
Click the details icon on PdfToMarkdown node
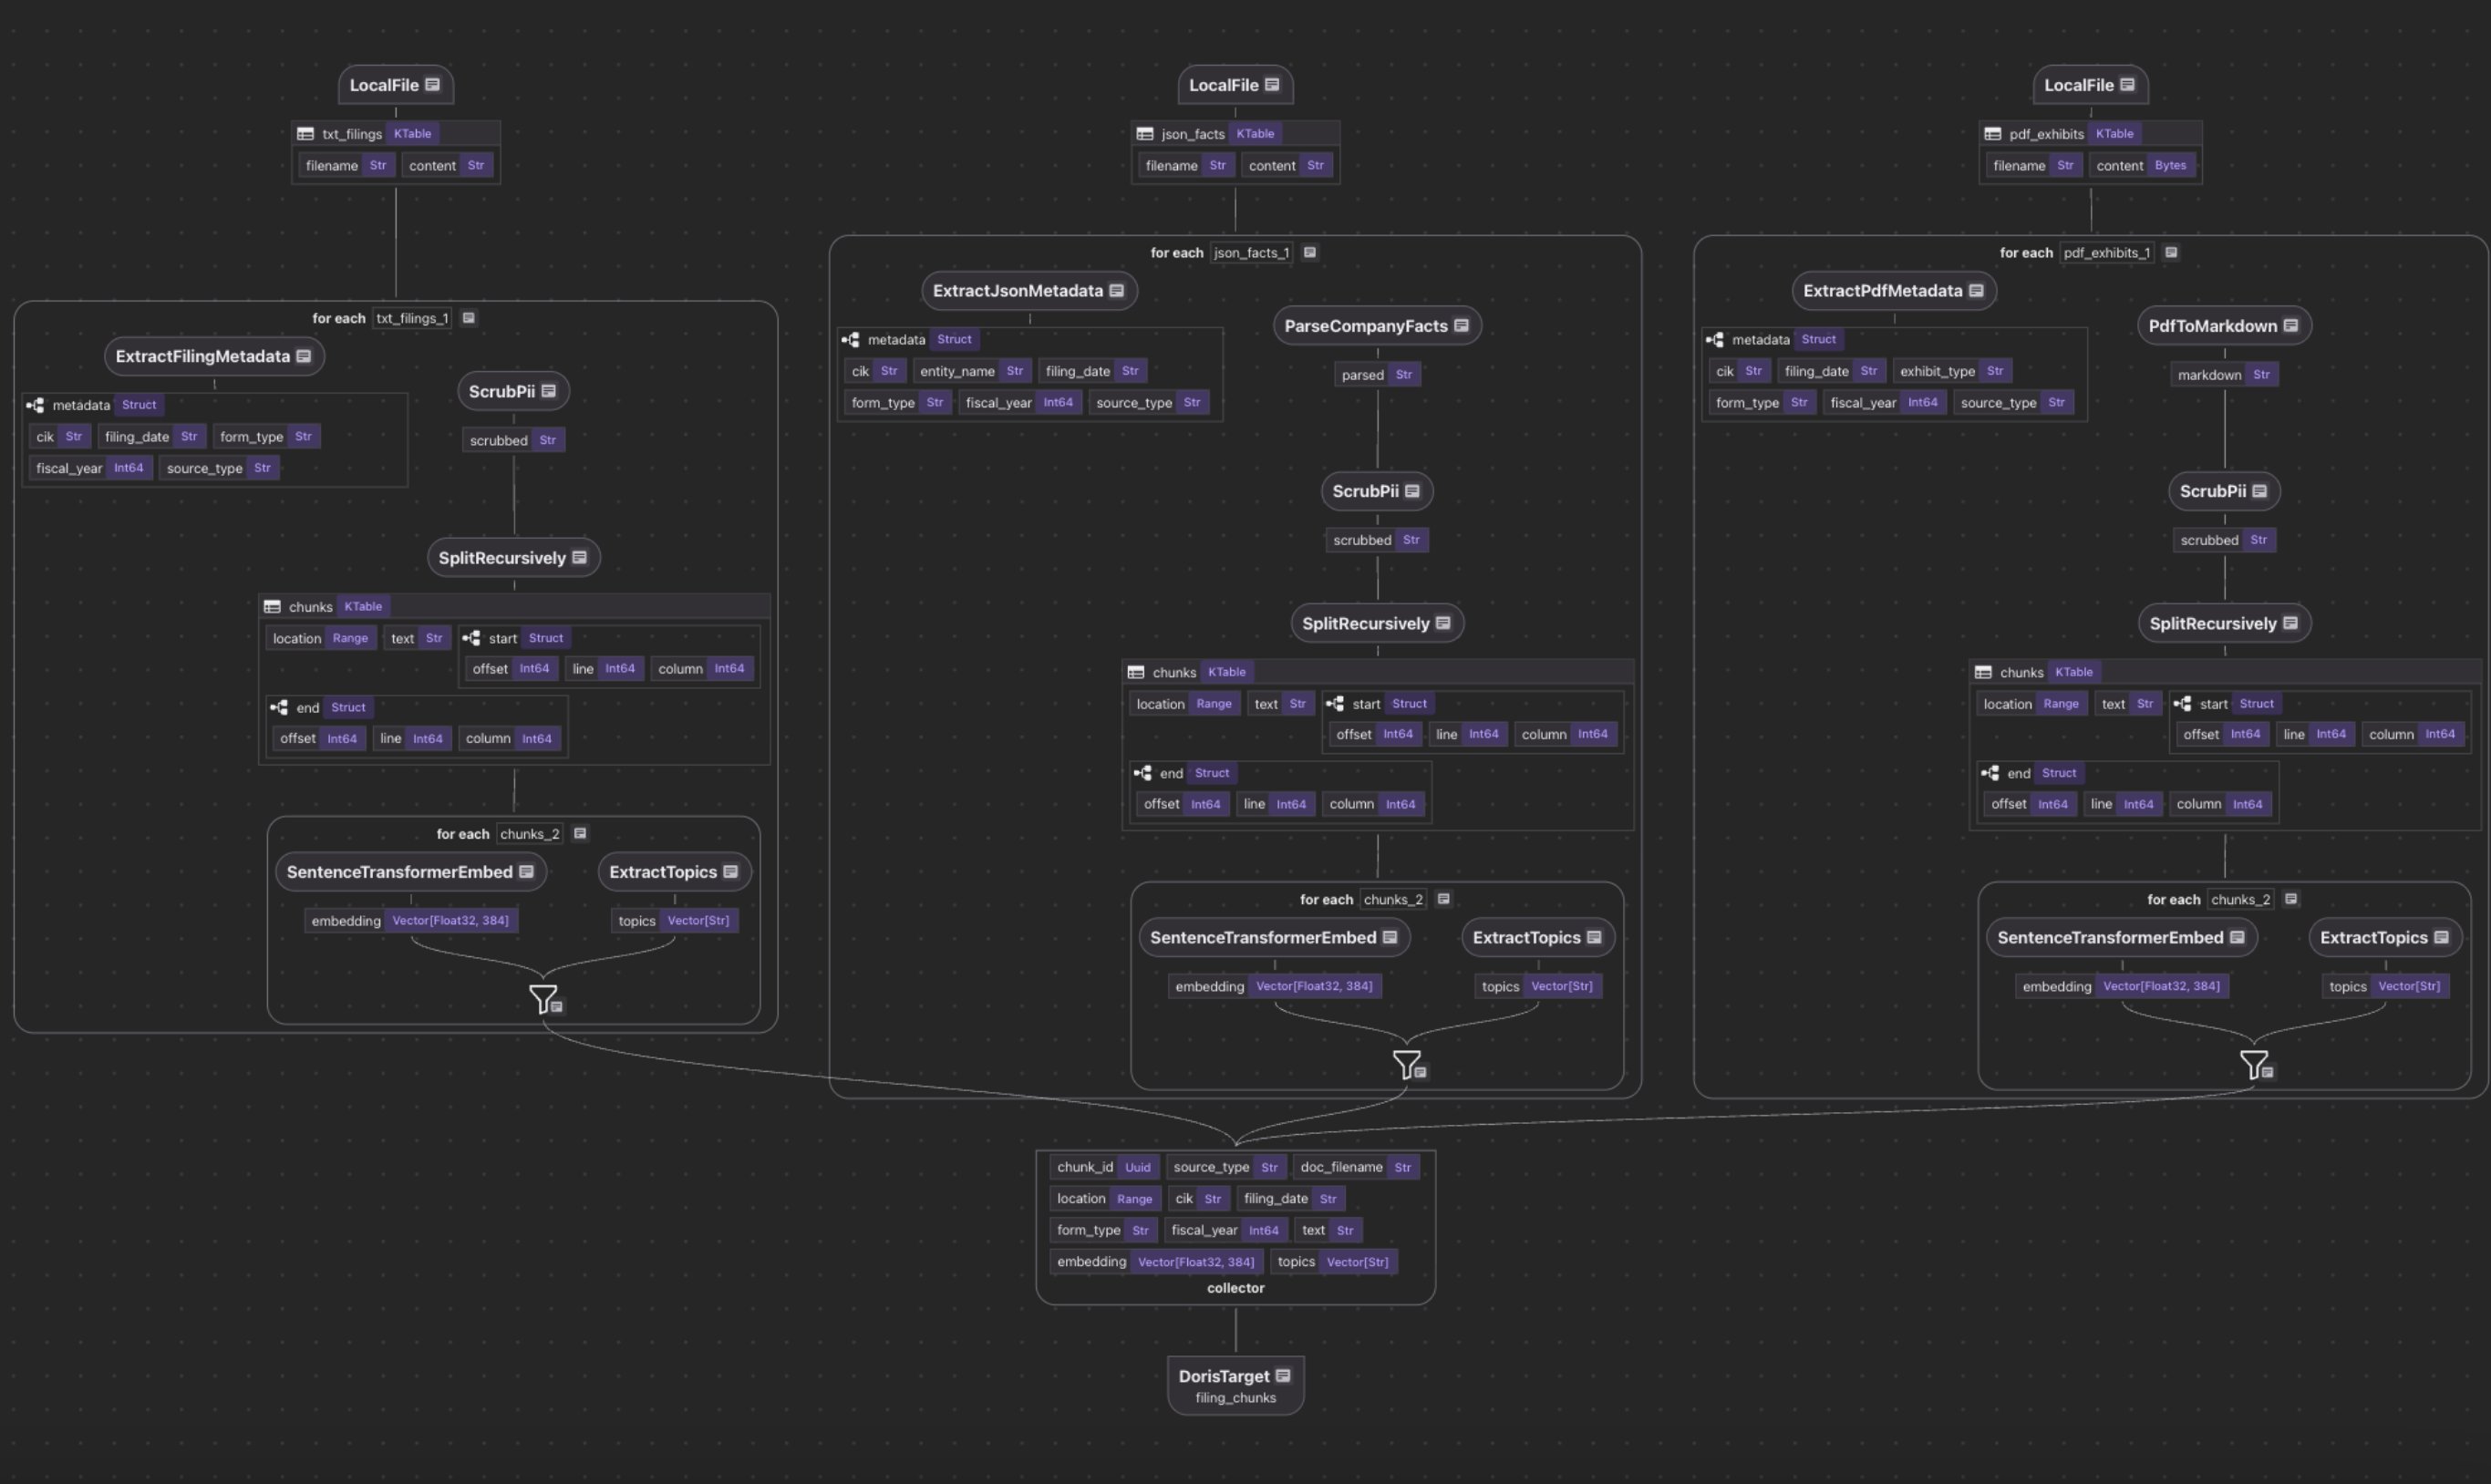[2294, 325]
